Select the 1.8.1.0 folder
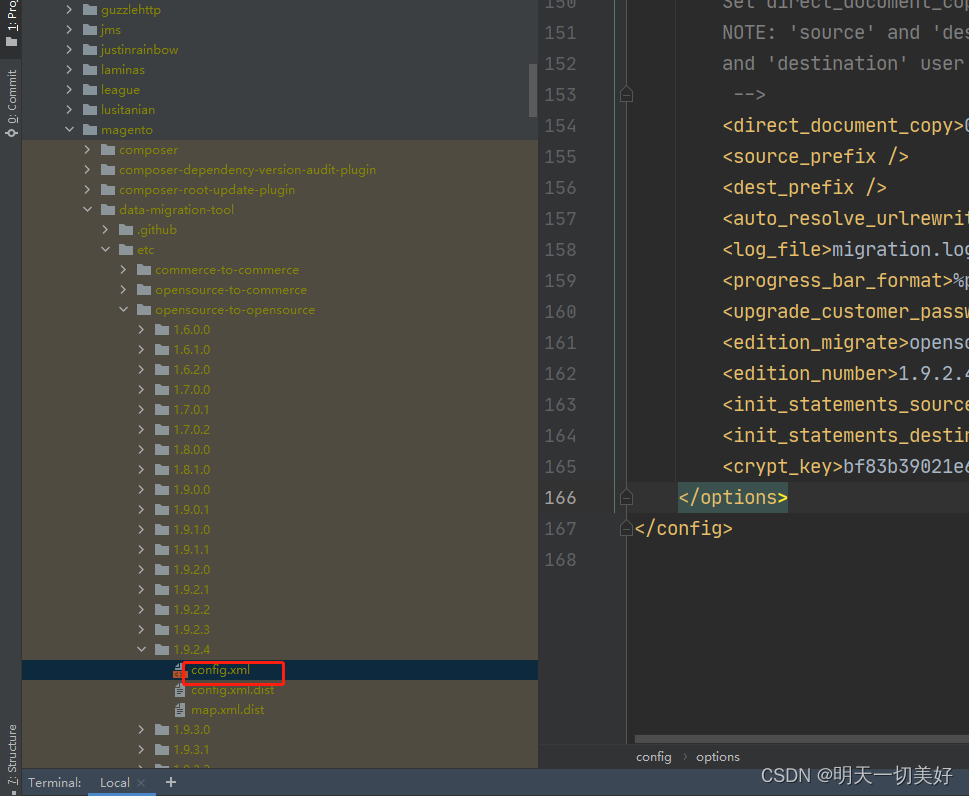The width and height of the screenshot is (969, 796). point(192,469)
